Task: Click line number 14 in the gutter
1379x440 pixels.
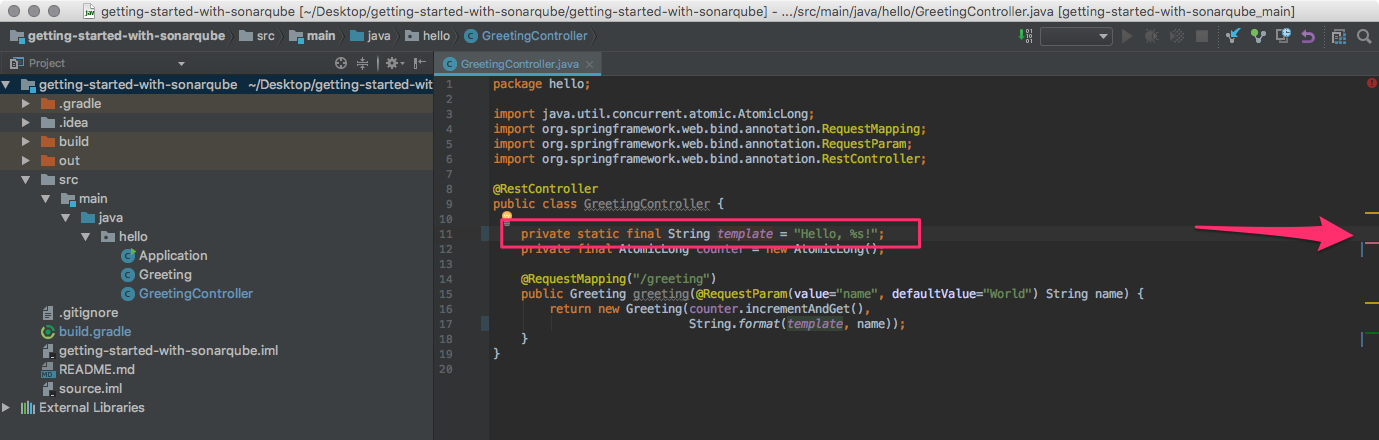Action: 446,279
